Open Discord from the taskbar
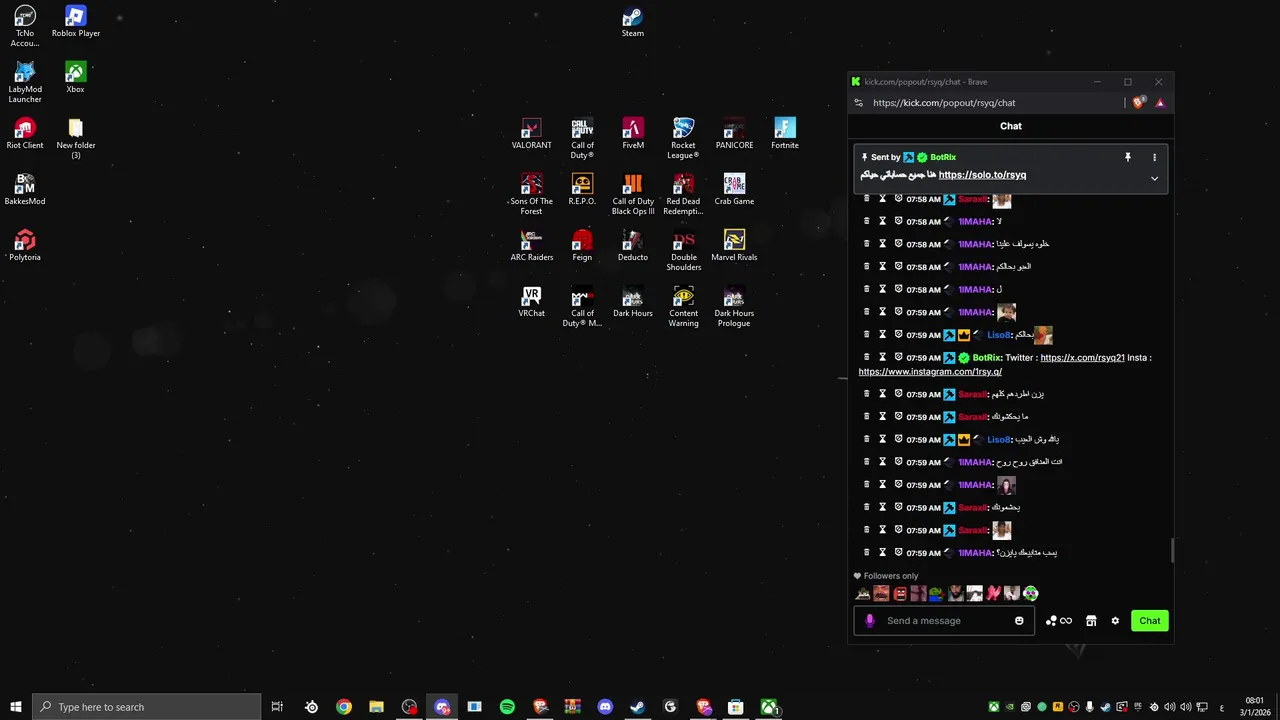Image resolution: width=1280 pixels, height=720 pixels. pyautogui.click(x=605, y=707)
